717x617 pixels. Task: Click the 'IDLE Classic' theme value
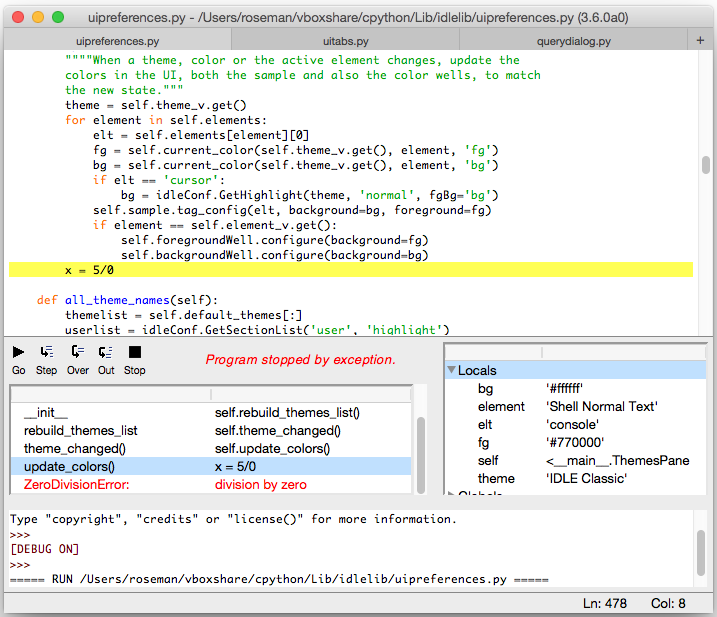pyautogui.click(x=586, y=478)
